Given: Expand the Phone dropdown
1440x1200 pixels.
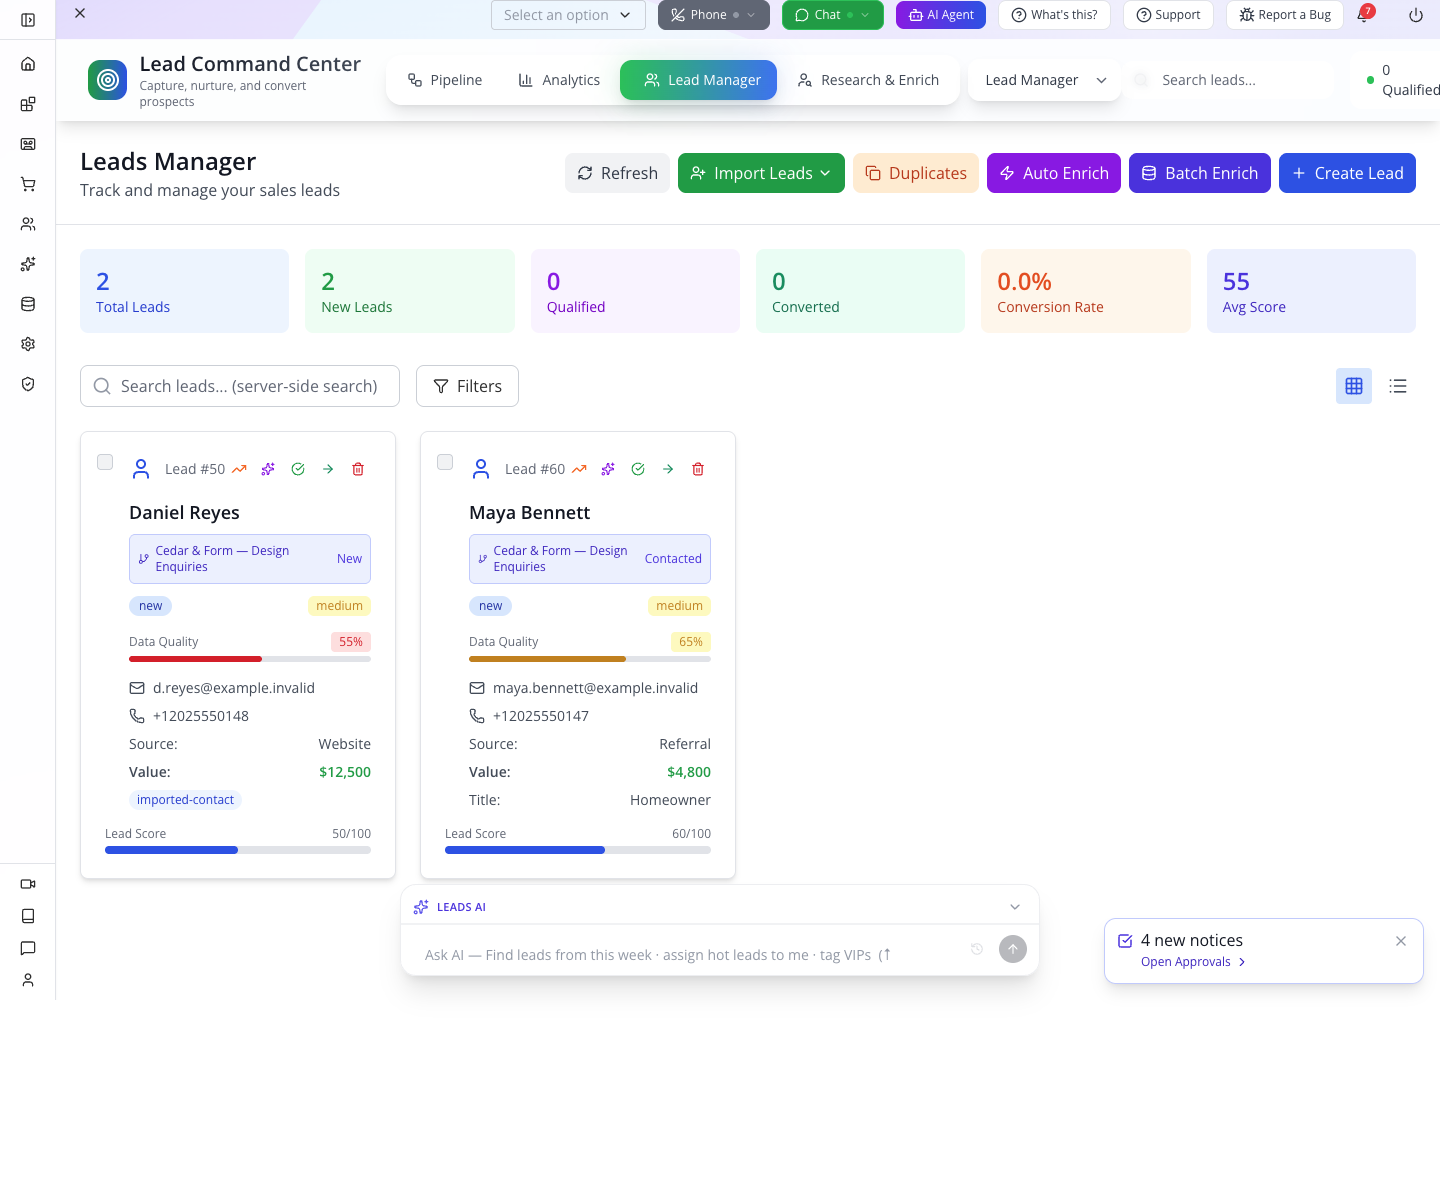Looking at the screenshot, I should (751, 15).
